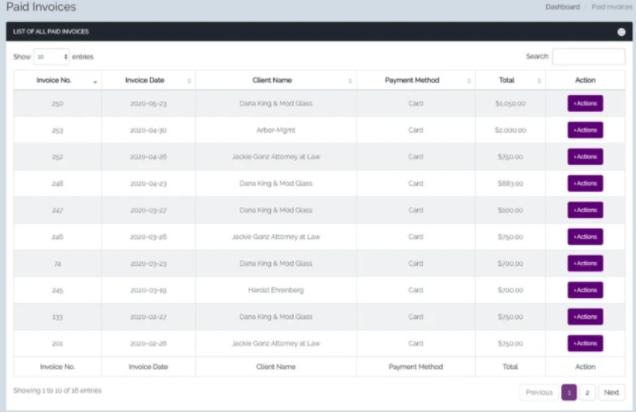Open Actions menu for invoice 247
636x413 pixels.
pos(585,210)
